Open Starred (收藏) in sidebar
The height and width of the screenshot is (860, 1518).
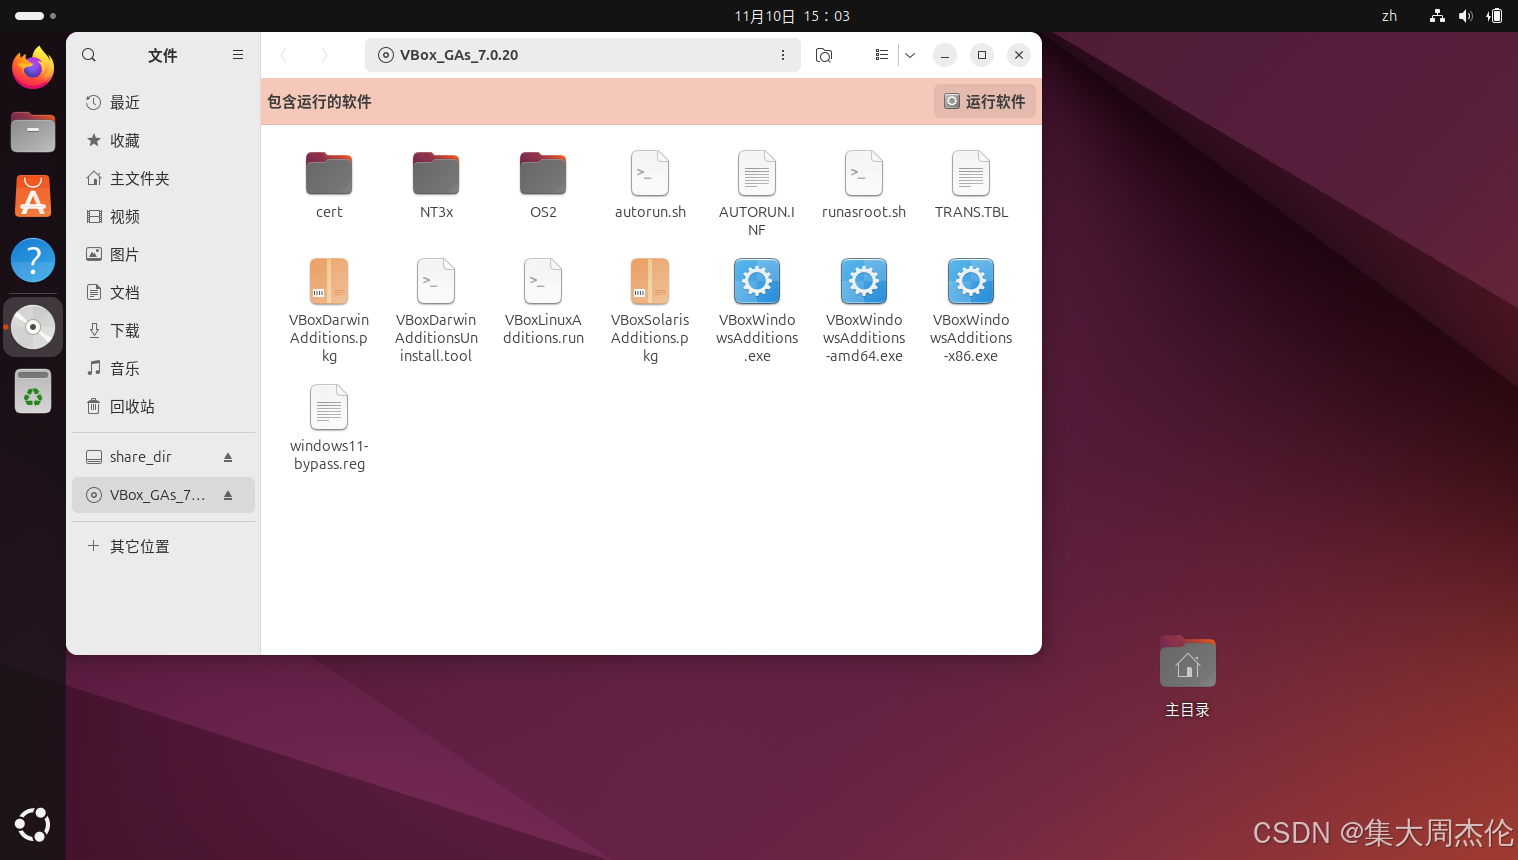[163, 141]
